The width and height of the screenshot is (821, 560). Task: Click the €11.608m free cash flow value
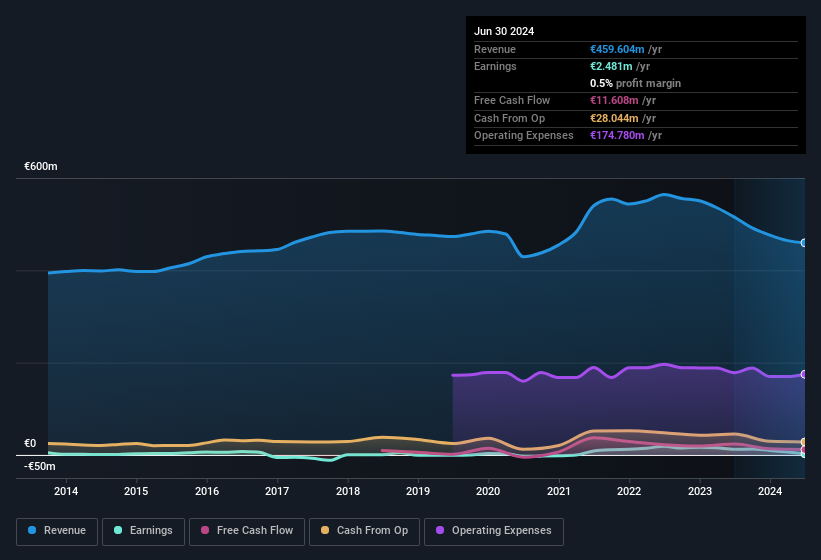[614, 100]
